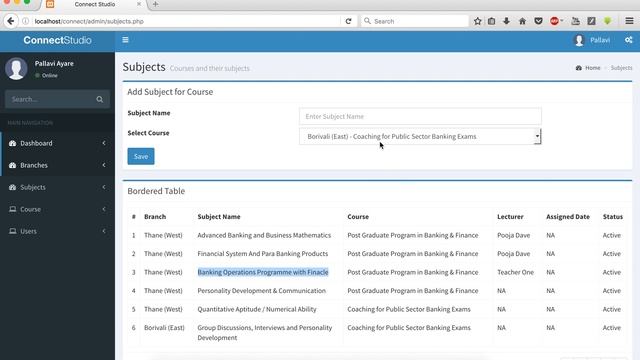640x360 pixels.
Task: Open a new browser tab with the plus
Action: pyautogui.click(x=156, y=4)
